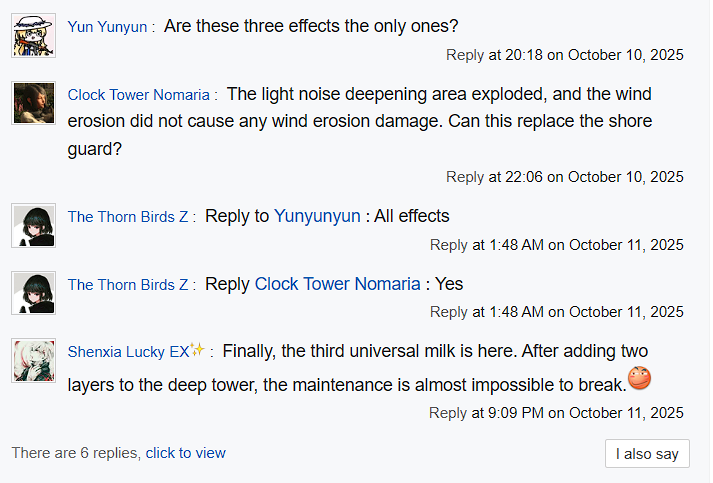Click second The Thorn Birds Z avatar

[x=33, y=293]
